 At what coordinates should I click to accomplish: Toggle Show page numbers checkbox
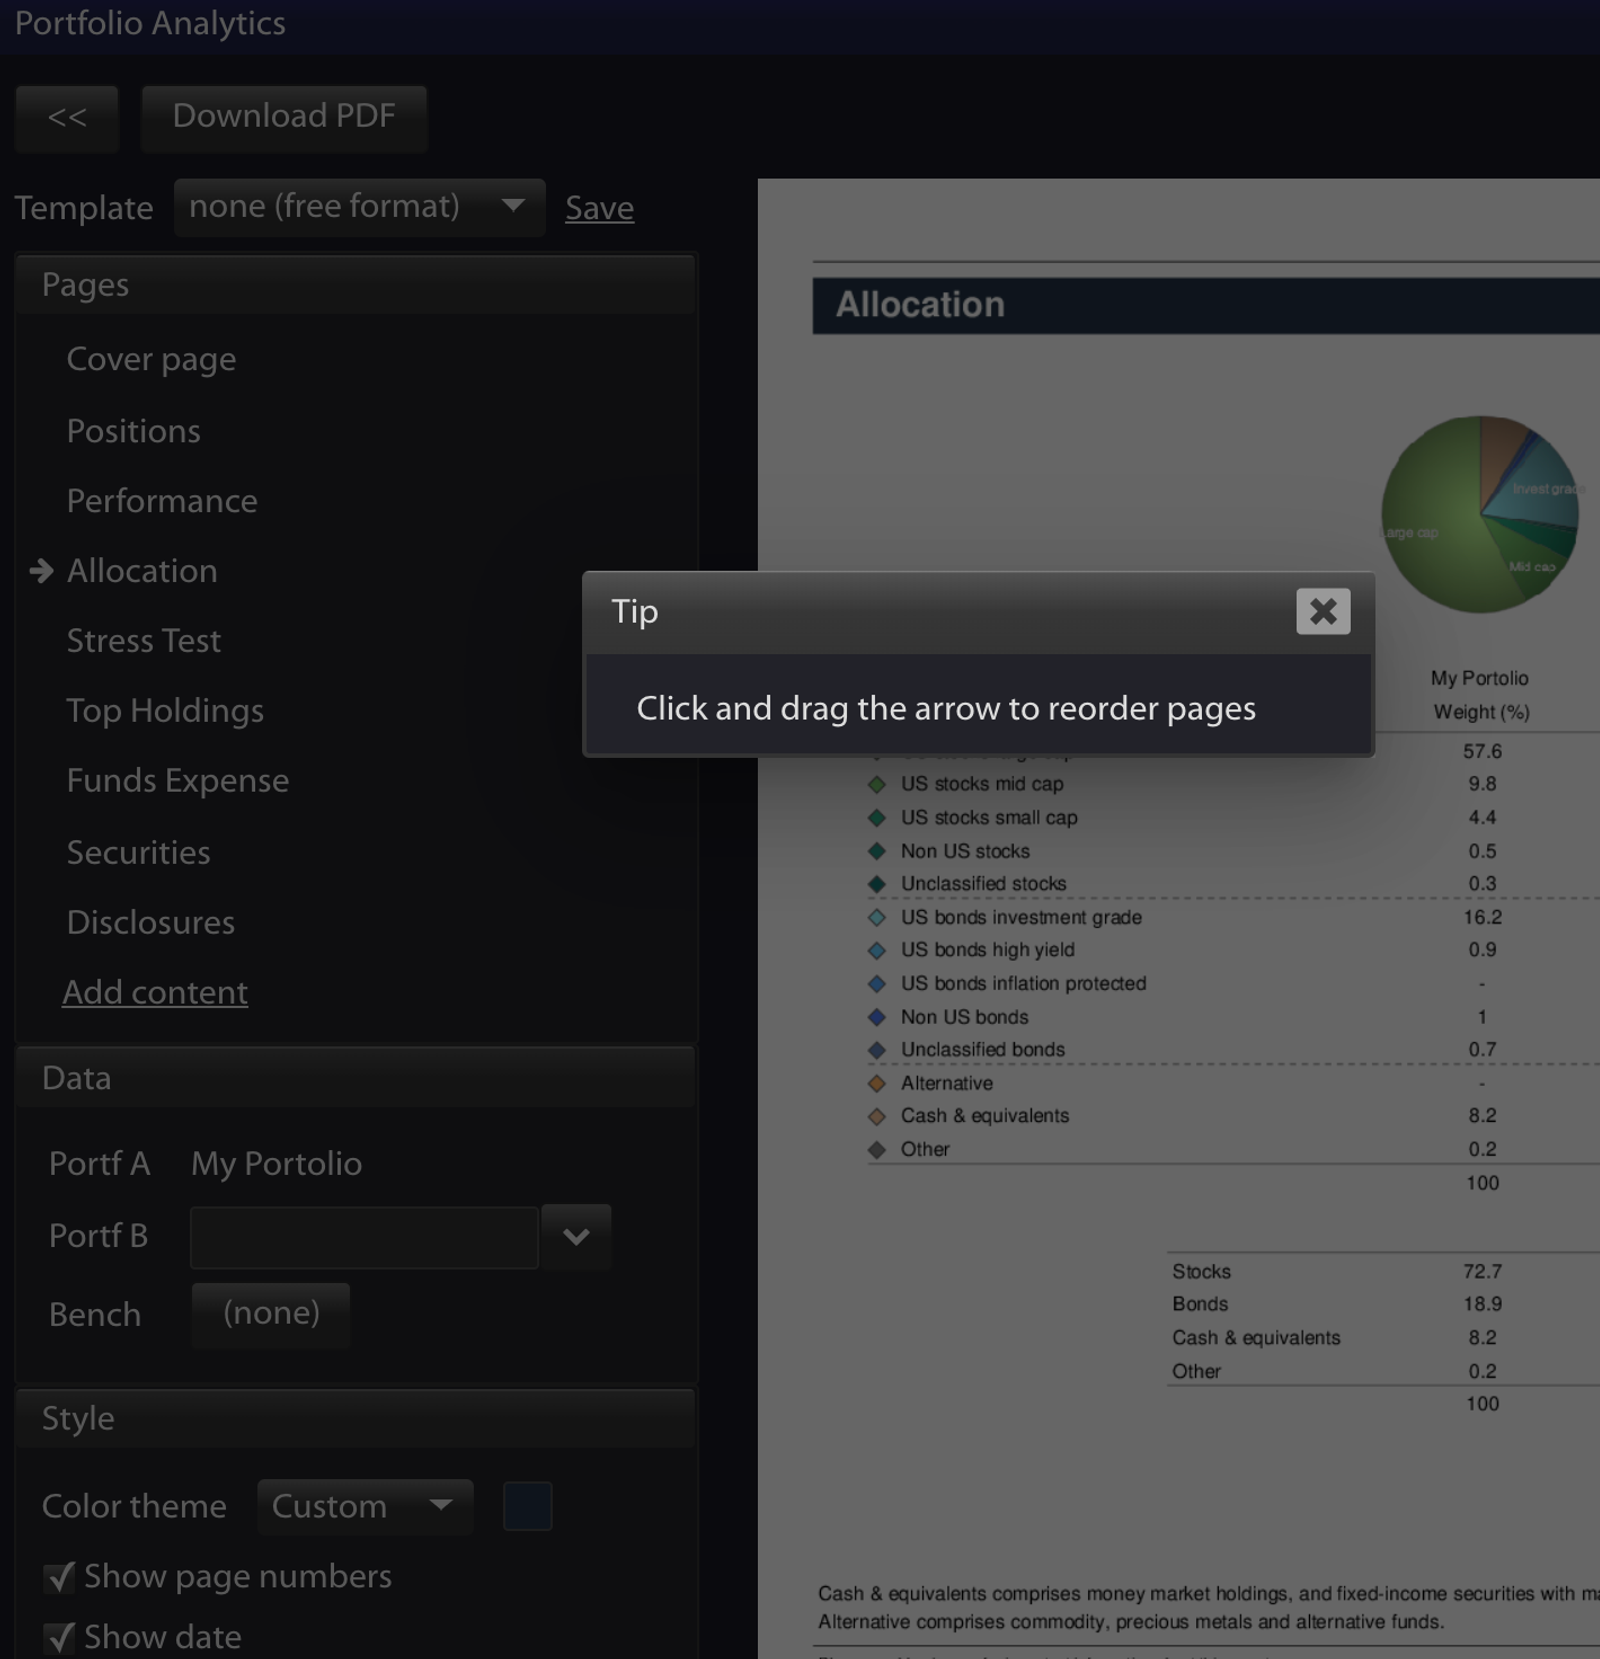(60, 1578)
